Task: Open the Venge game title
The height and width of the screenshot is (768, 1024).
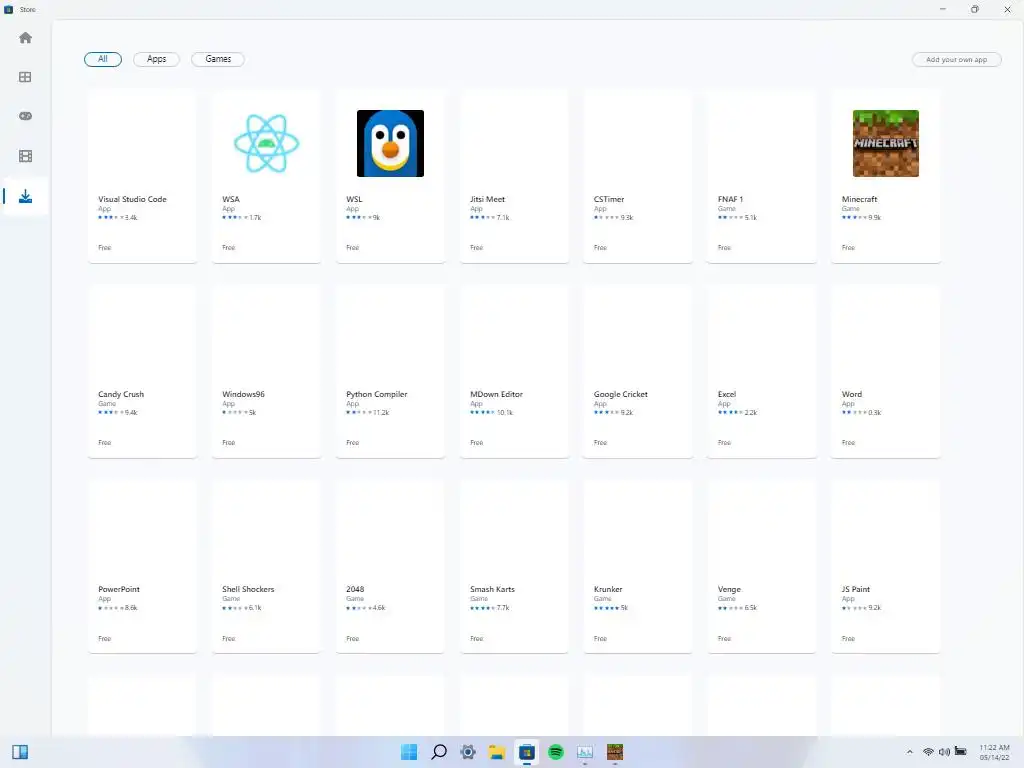Action: [729, 589]
